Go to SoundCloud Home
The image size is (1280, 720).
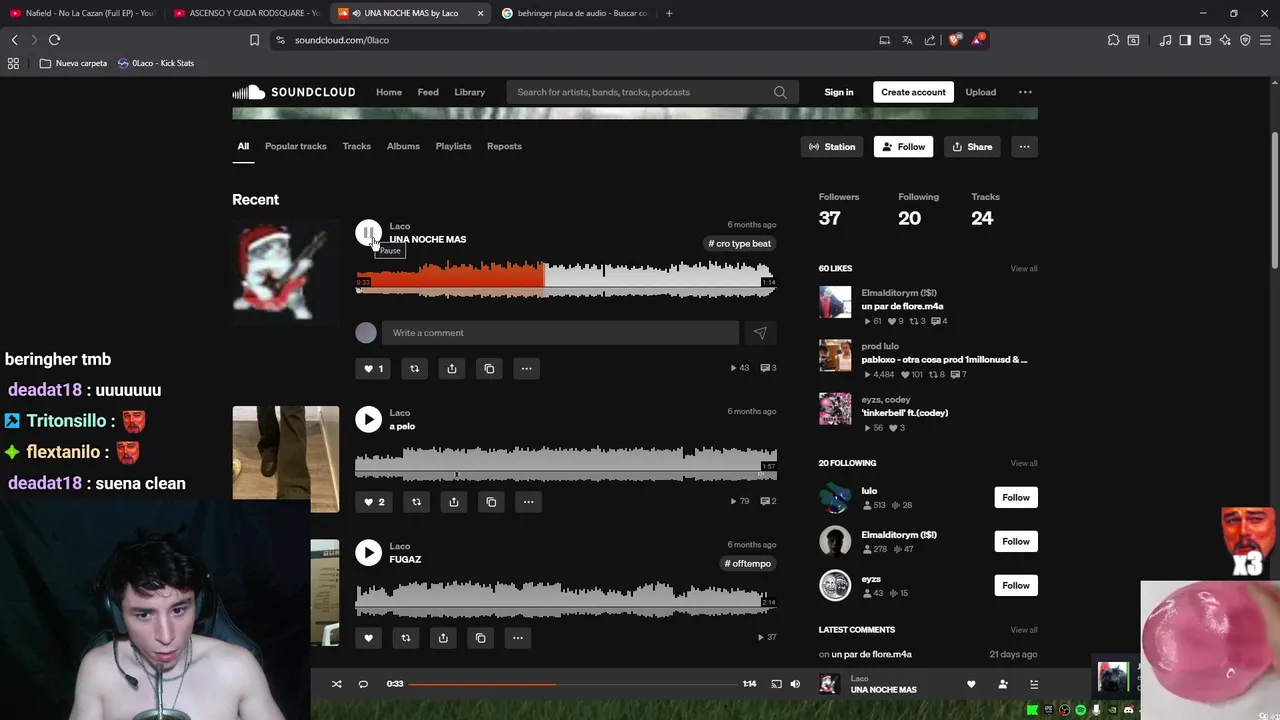pyautogui.click(x=389, y=92)
